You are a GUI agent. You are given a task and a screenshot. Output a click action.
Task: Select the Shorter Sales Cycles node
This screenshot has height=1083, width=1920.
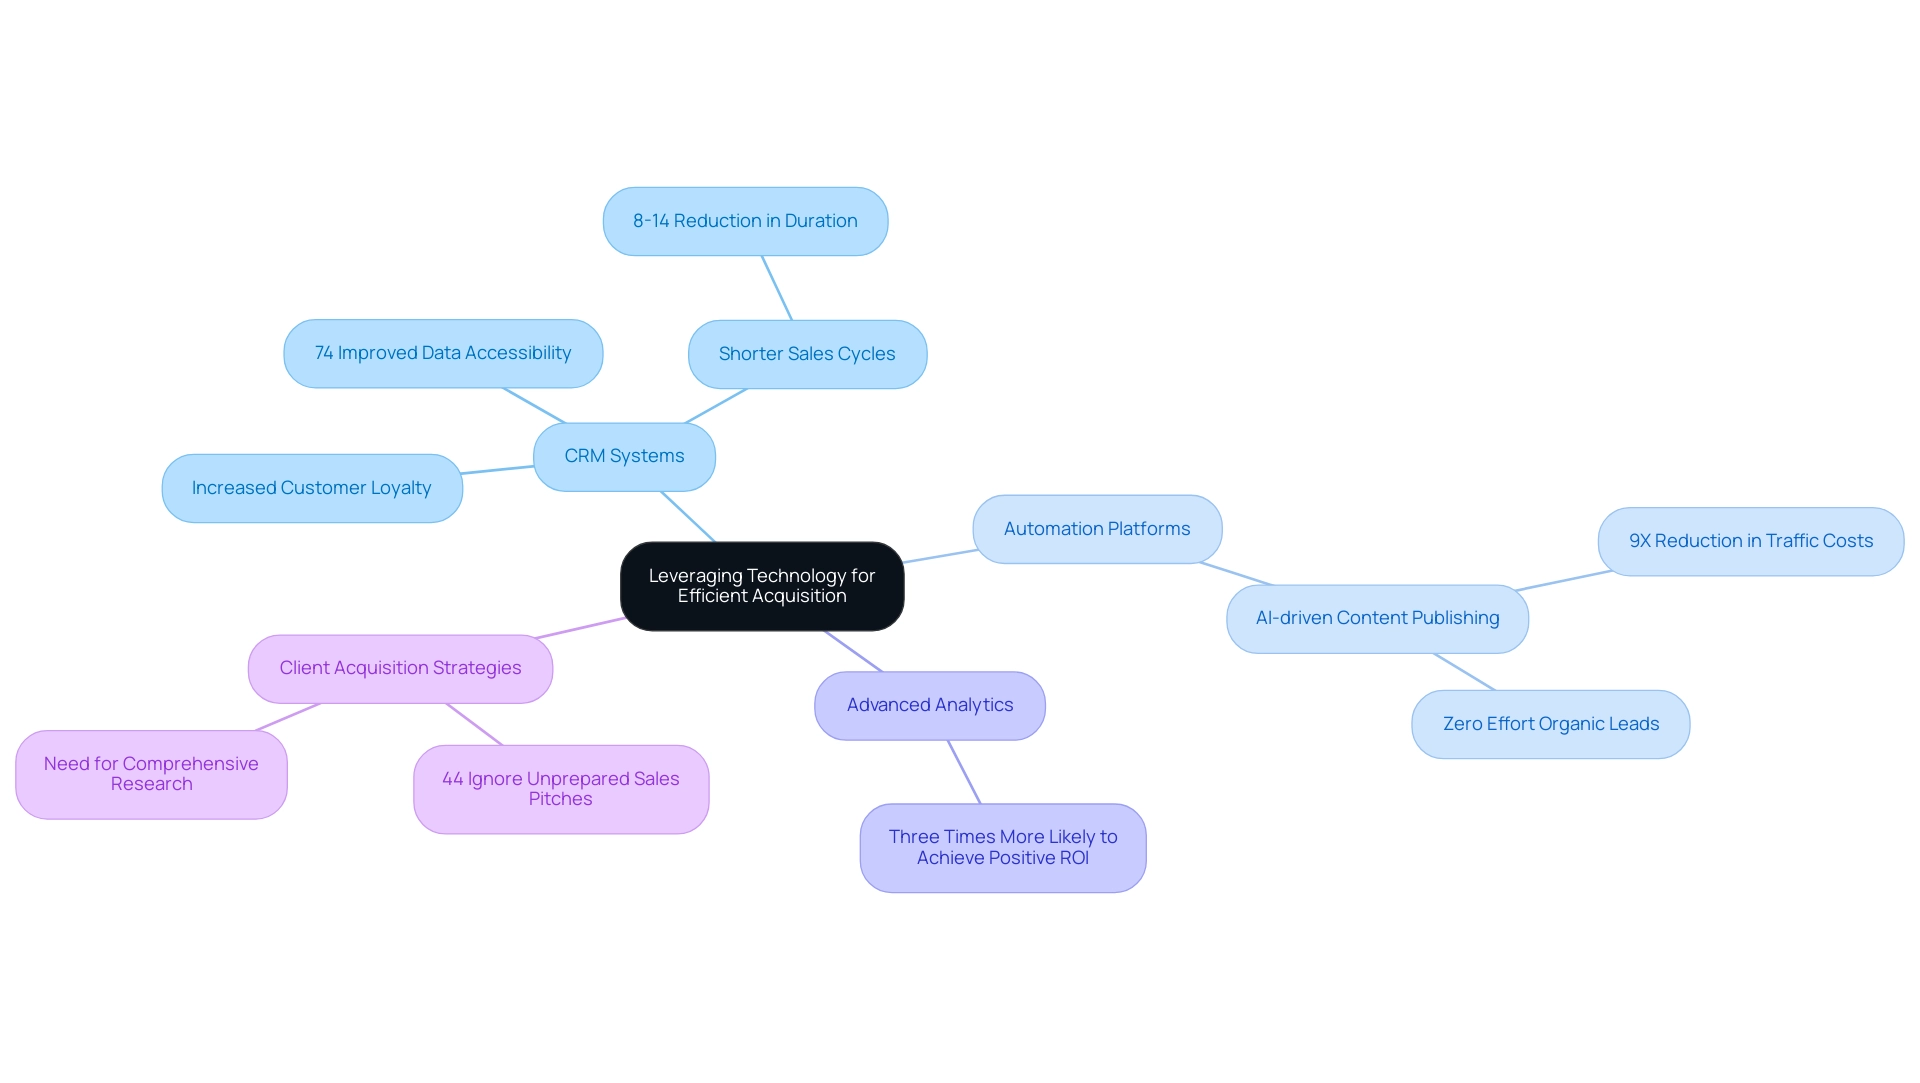coord(808,354)
